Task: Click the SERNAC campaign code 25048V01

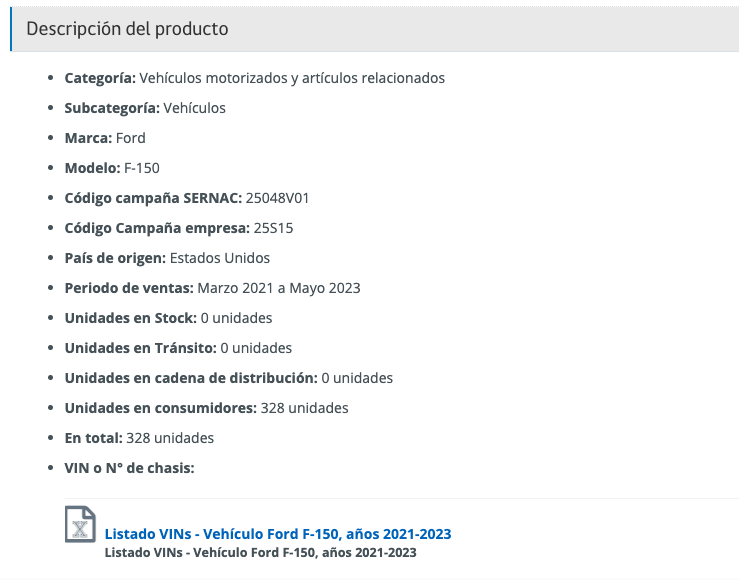Action: point(277,198)
